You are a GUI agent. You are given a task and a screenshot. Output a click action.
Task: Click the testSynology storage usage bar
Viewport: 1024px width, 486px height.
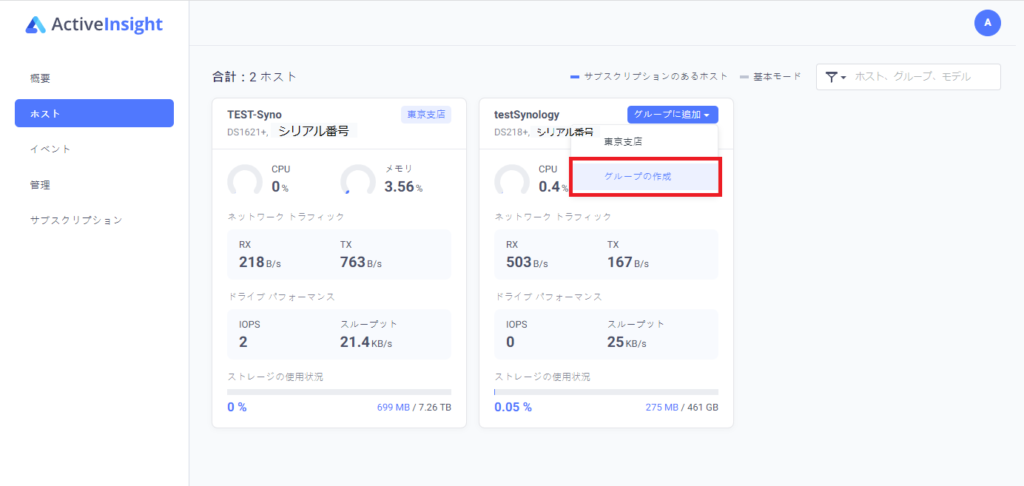(x=606, y=392)
